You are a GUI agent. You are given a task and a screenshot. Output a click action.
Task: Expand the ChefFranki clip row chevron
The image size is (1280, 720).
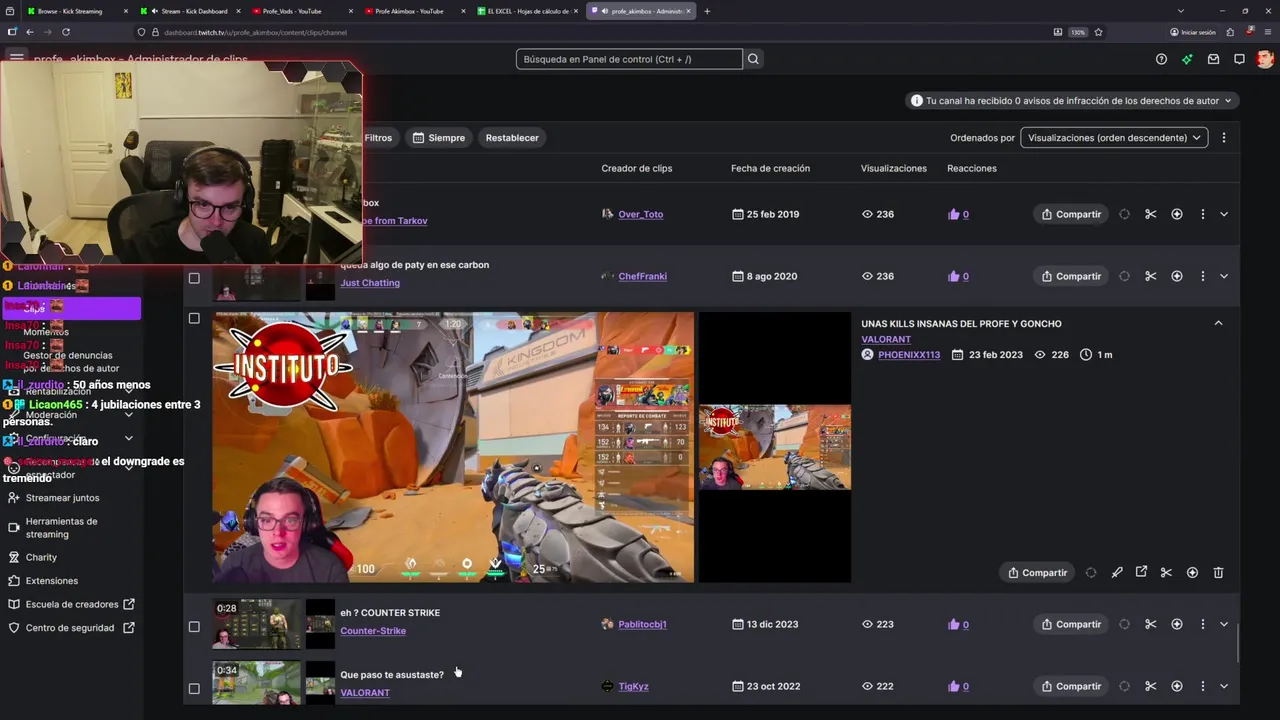click(1224, 276)
